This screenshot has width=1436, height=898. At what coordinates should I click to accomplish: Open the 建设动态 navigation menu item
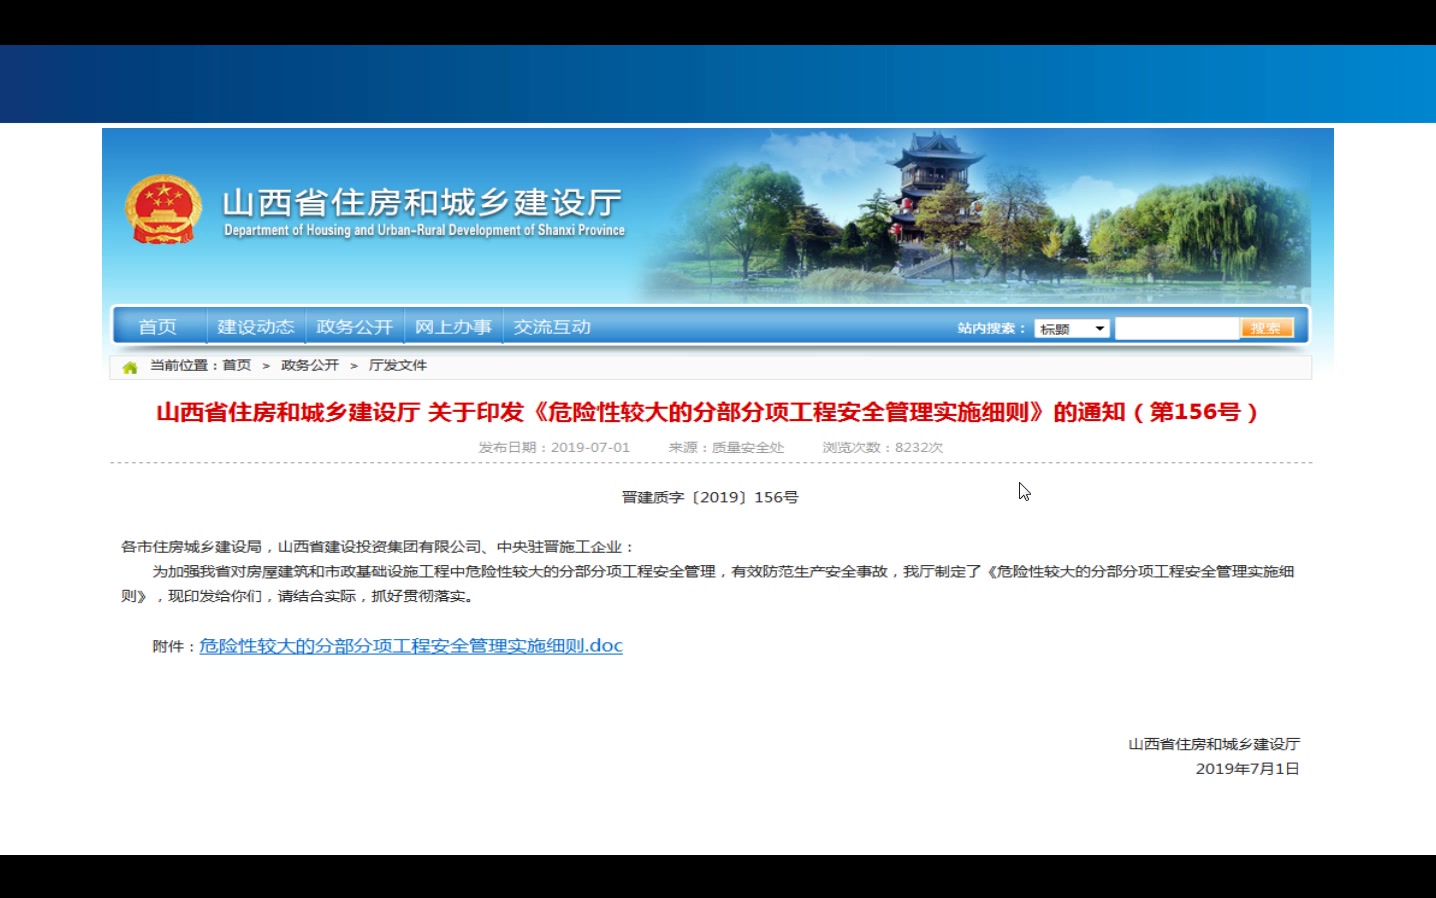point(256,327)
